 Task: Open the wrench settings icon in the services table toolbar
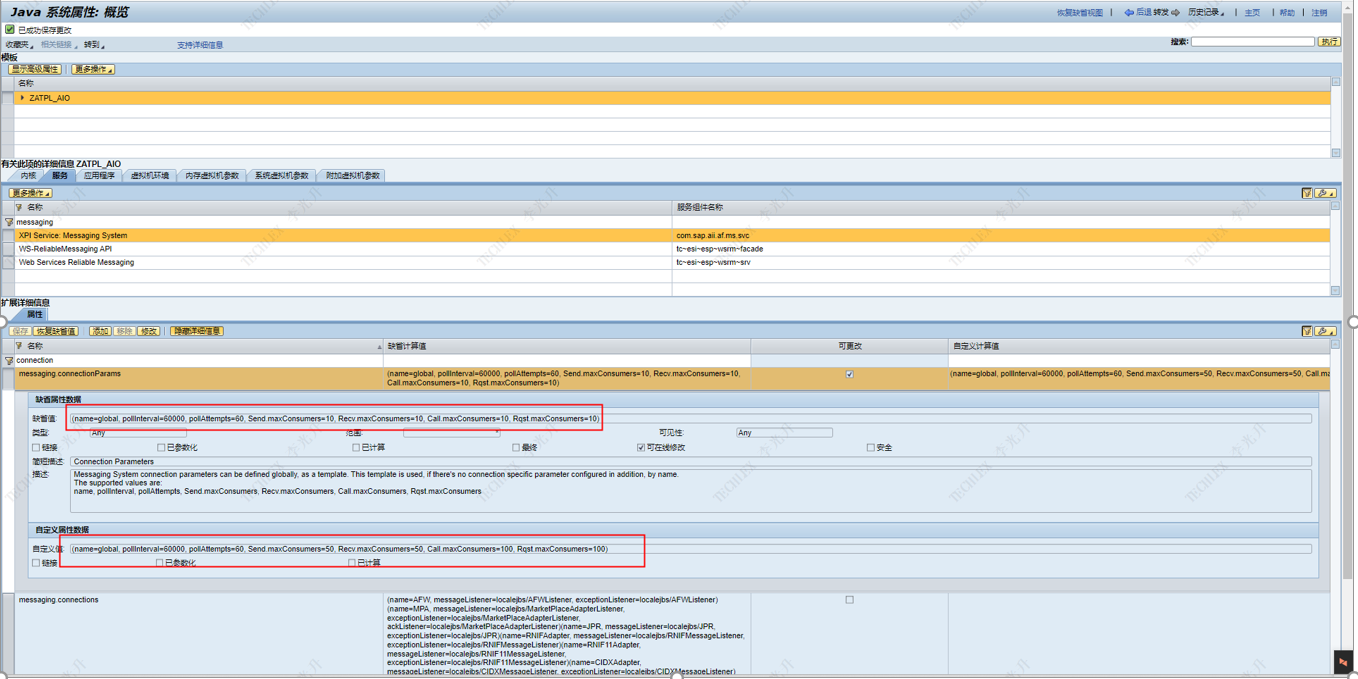pyautogui.click(x=1325, y=193)
